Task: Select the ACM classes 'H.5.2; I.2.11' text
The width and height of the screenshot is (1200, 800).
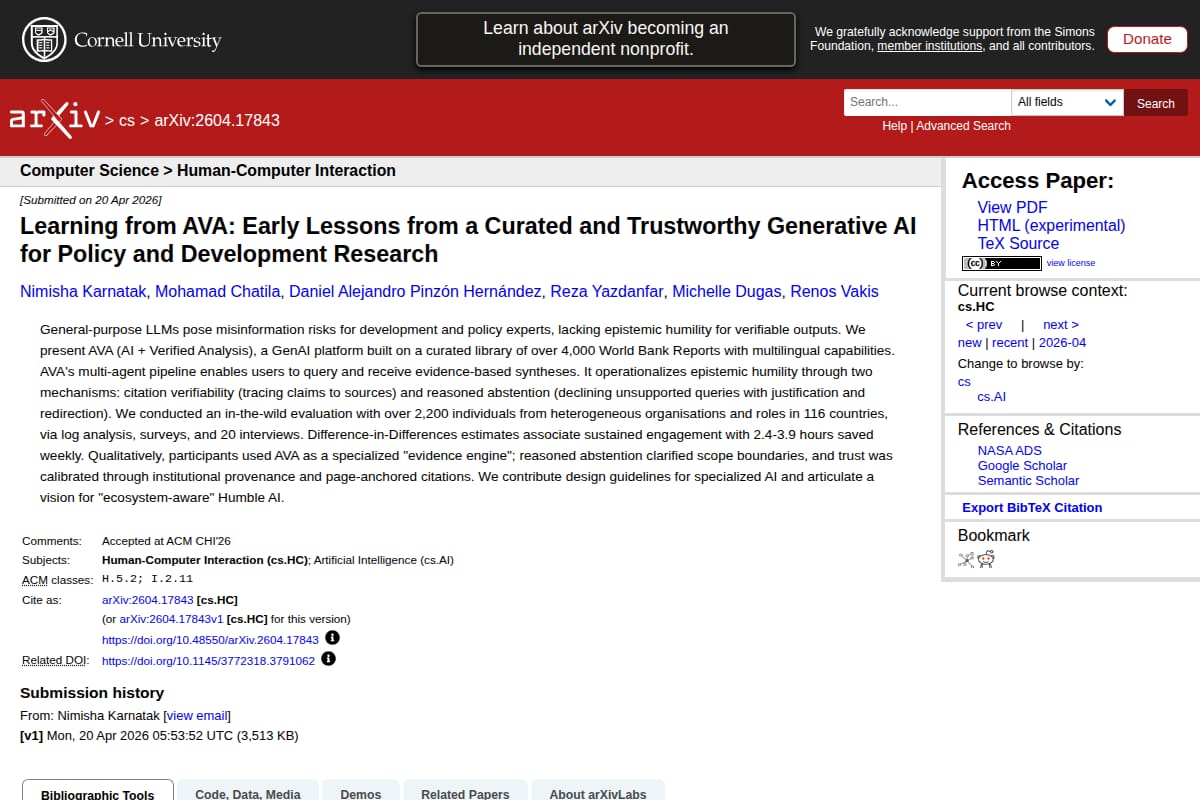Action: 147,579
